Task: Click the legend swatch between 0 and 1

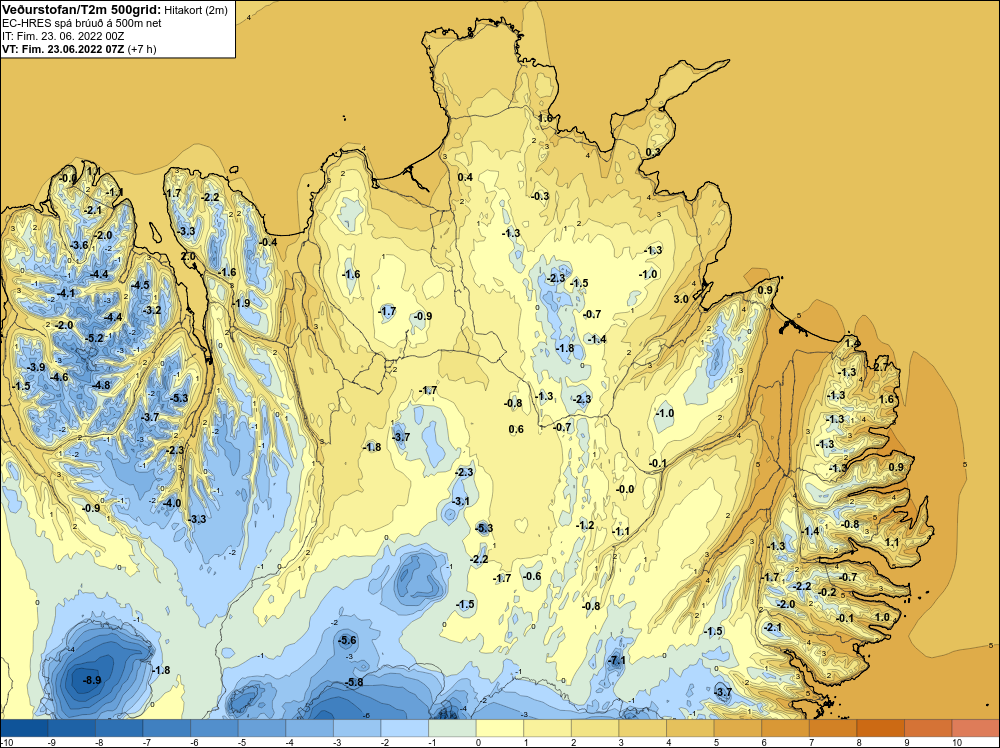Action: click(x=500, y=728)
